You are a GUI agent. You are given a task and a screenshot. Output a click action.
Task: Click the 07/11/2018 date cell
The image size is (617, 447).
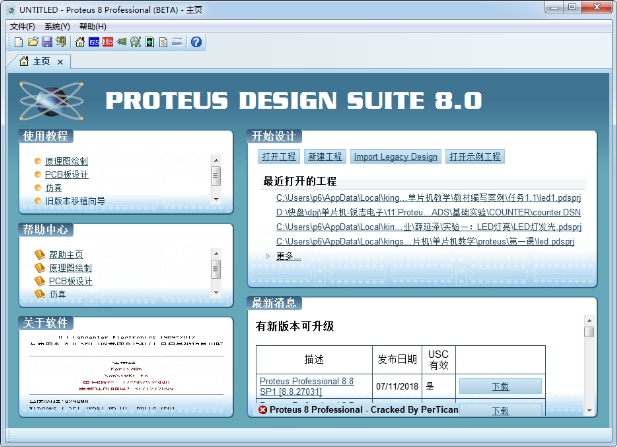pyautogui.click(x=397, y=386)
